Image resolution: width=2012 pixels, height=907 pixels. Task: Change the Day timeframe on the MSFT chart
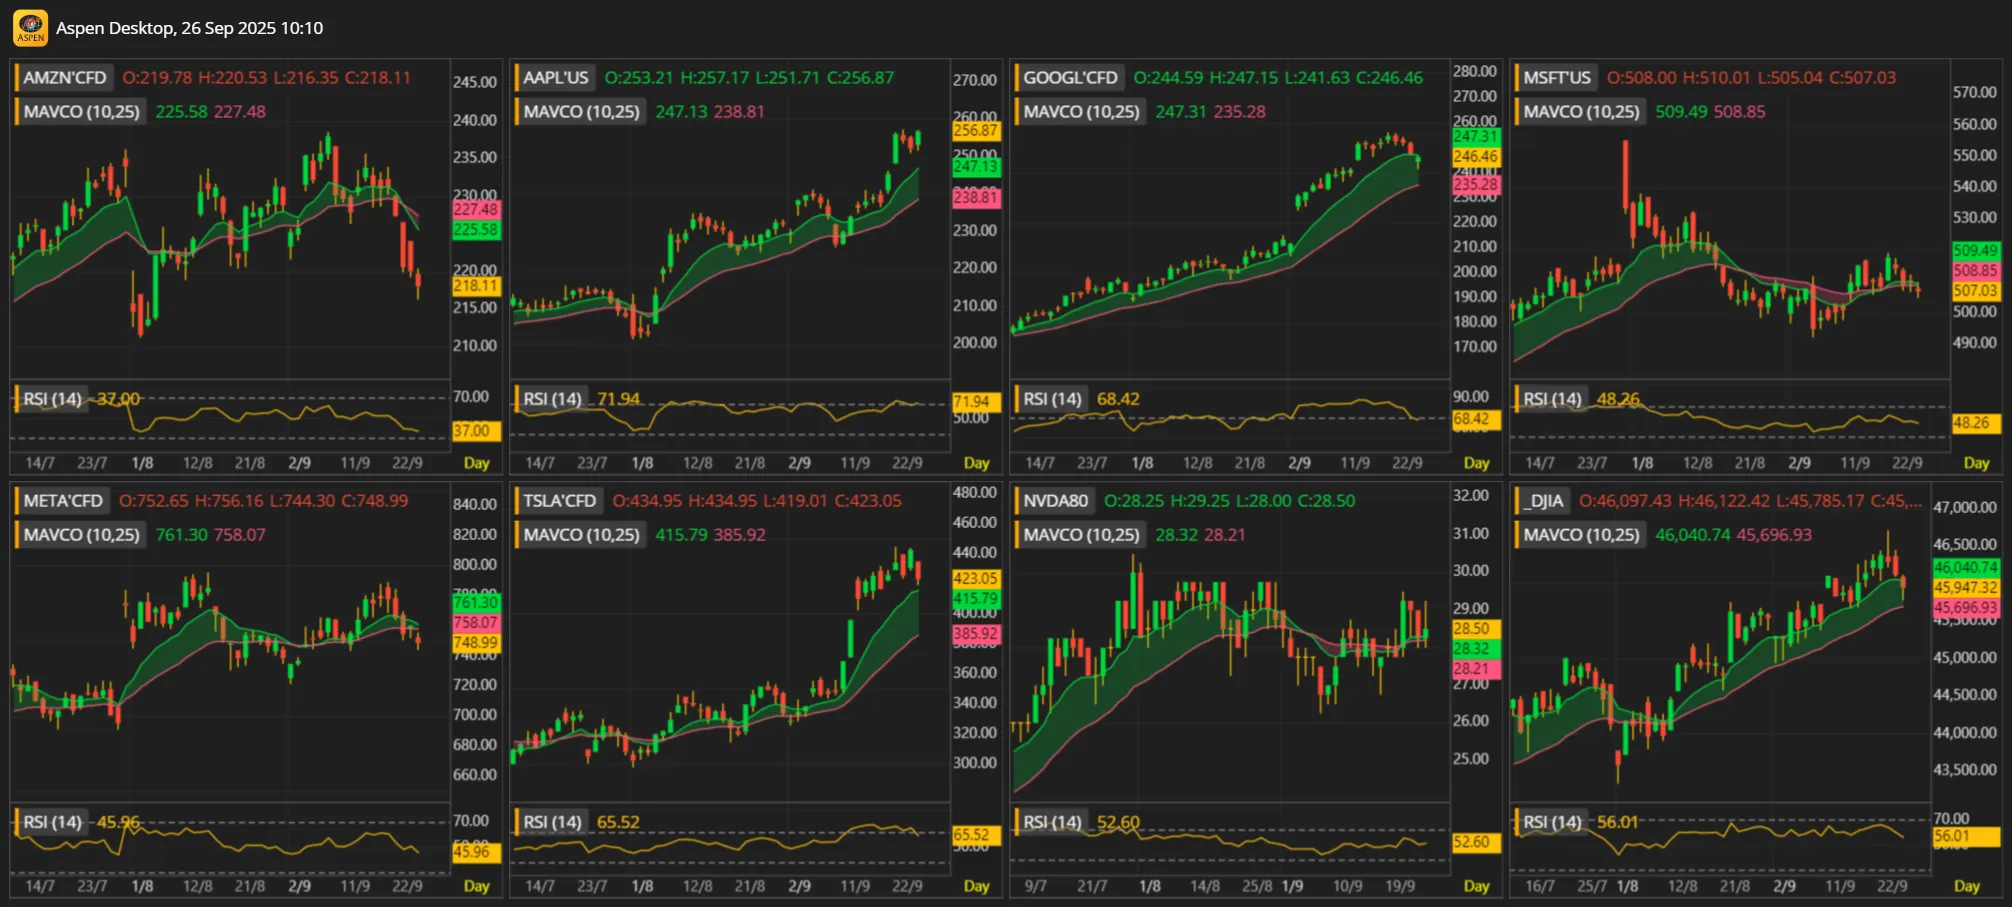[1976, 463]
